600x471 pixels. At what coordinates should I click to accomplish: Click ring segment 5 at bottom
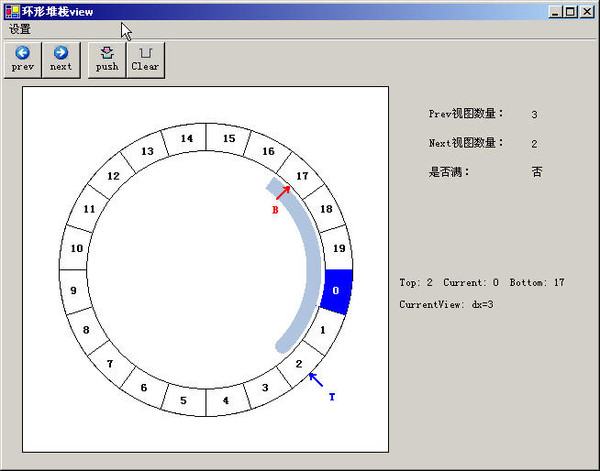(x=183, y=402)
